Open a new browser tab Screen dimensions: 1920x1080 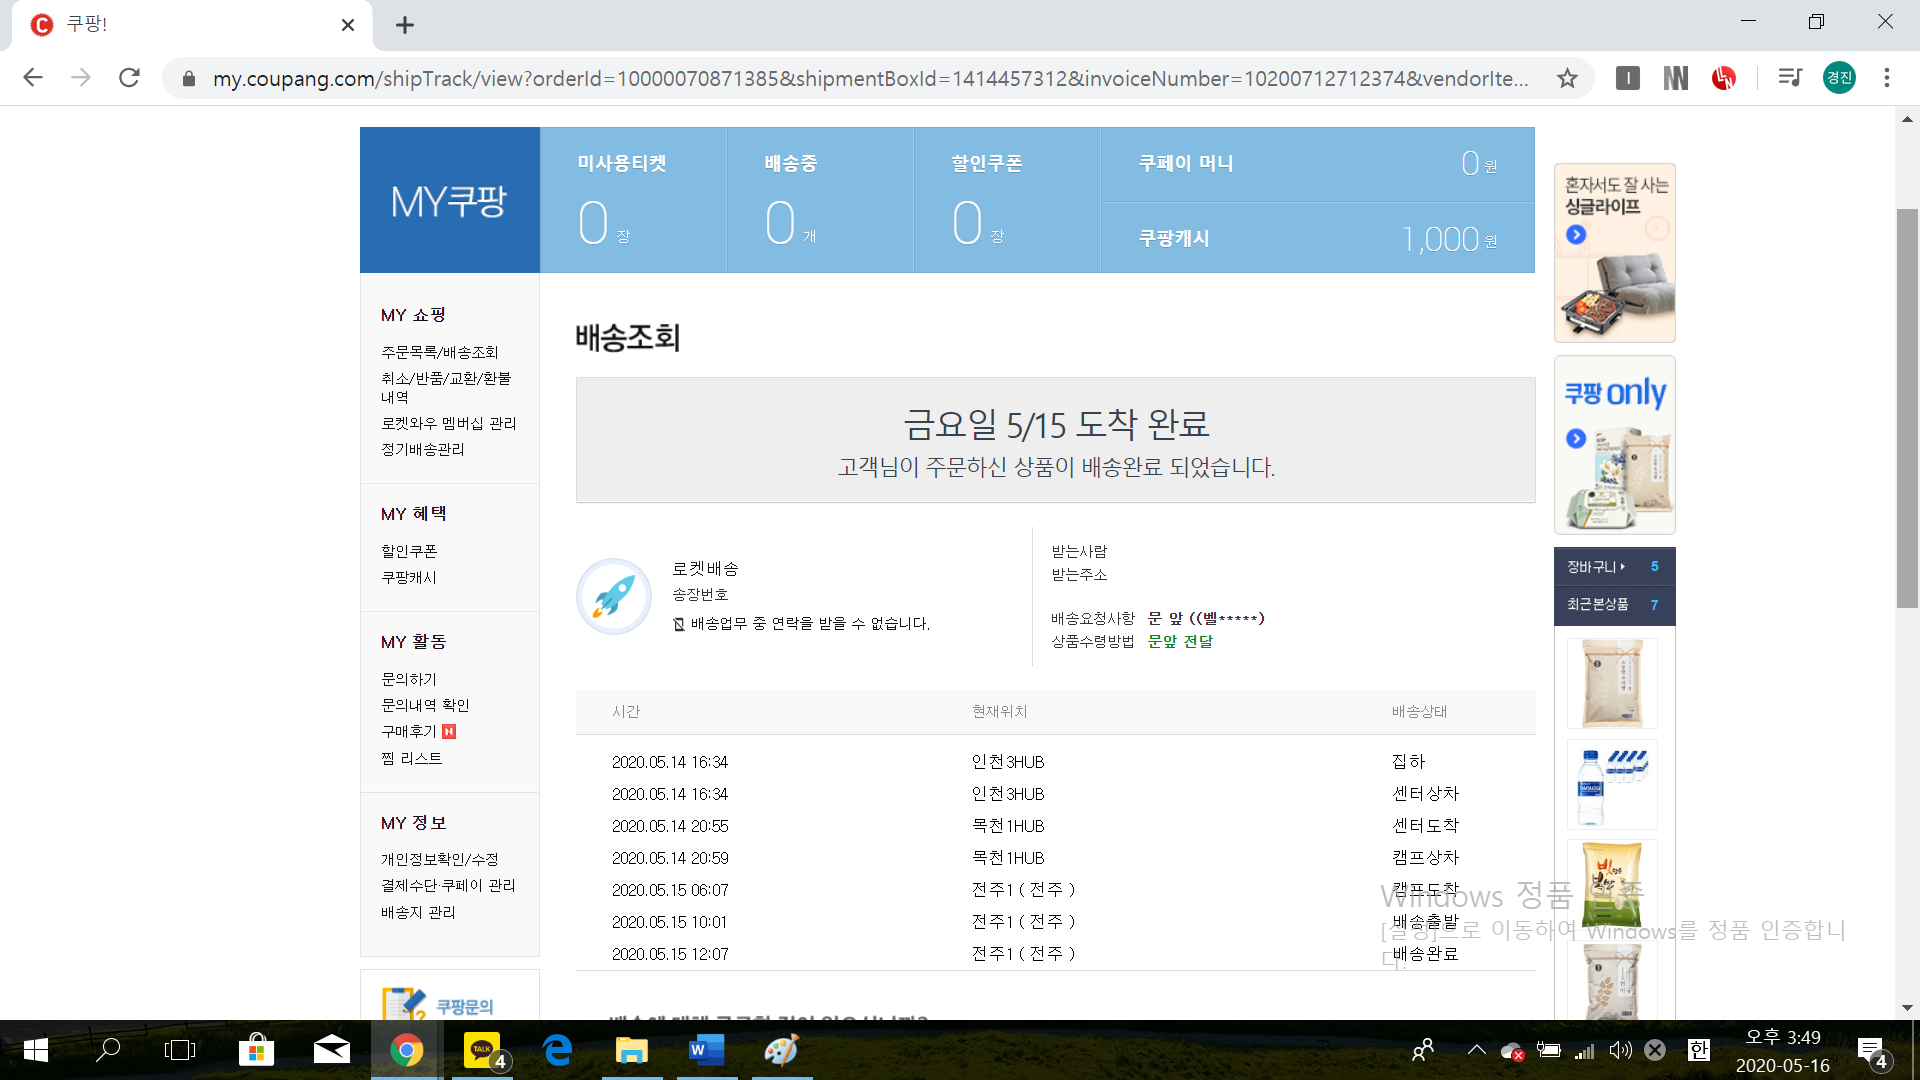pos(404,25)
